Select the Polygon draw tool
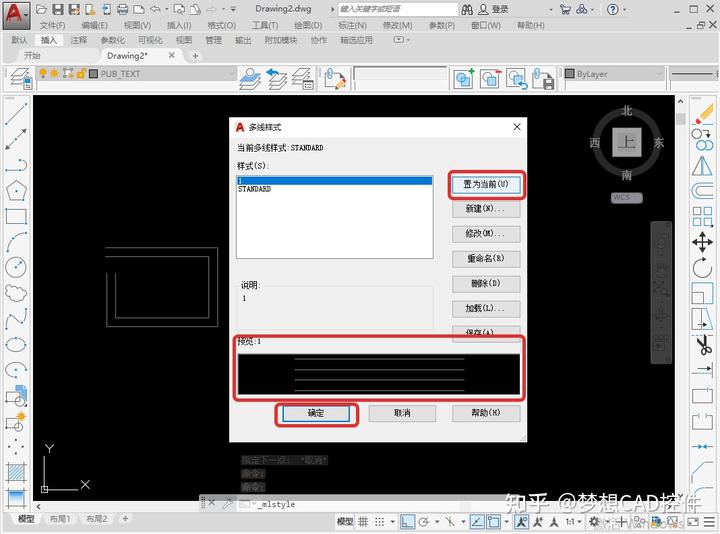720x534 pixels. pyautogui.click(x=16, y=191)
